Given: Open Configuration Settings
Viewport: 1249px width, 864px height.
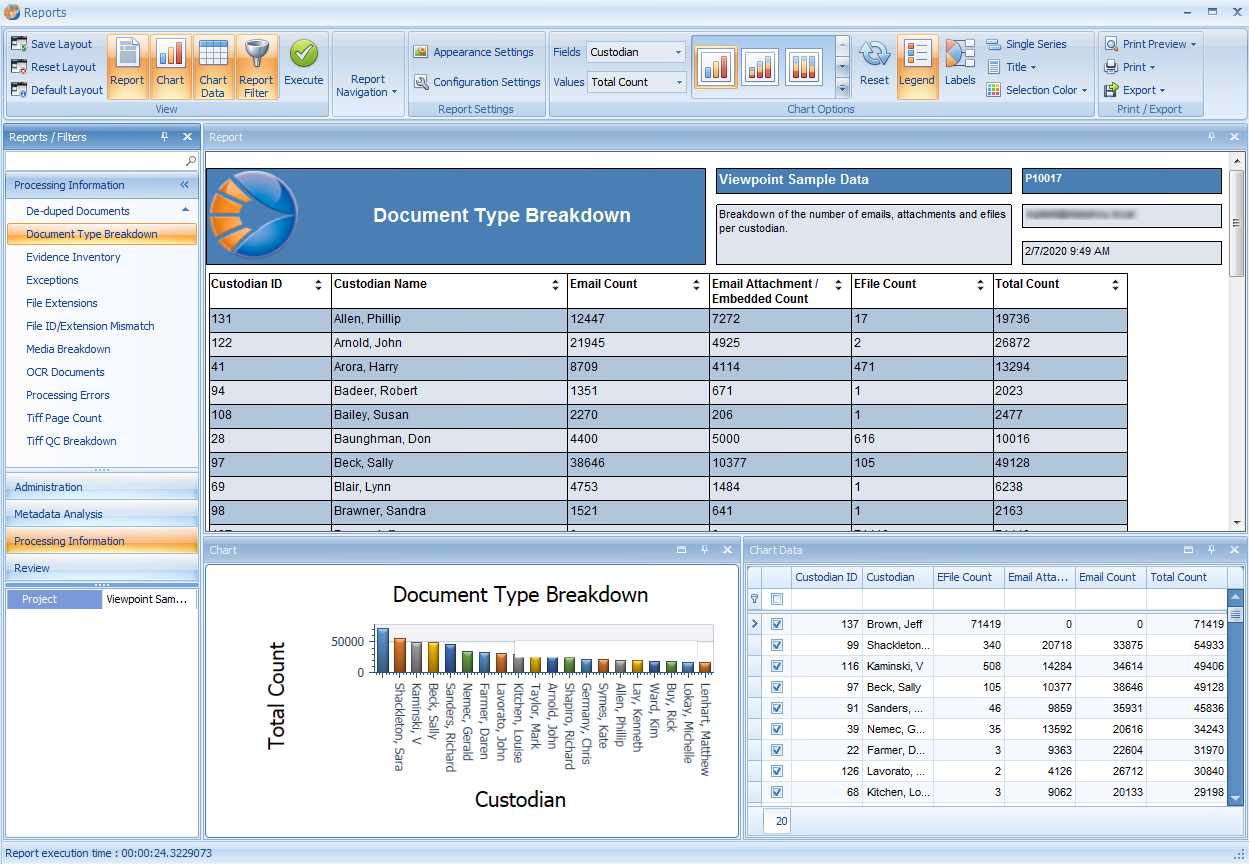Looking at the screenshot, I should 478,82.
